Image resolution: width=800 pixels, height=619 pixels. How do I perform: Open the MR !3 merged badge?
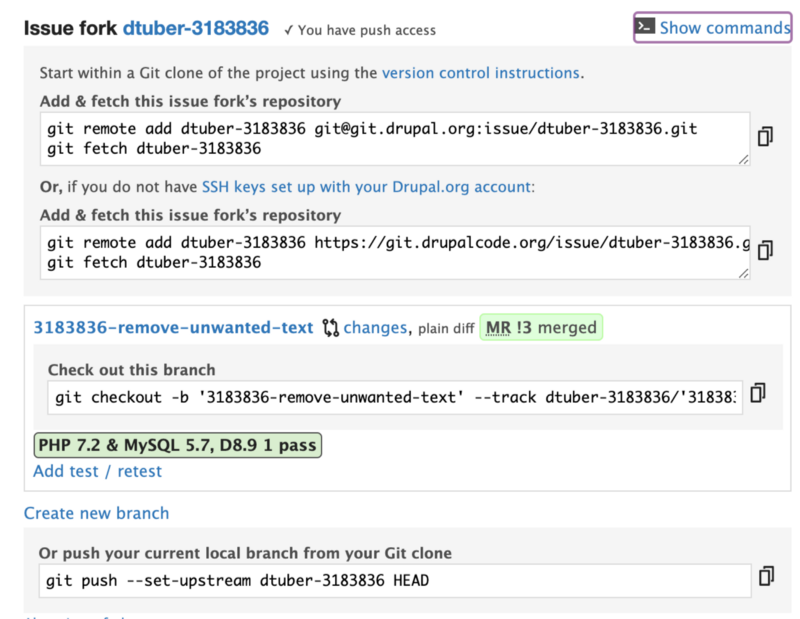click(541, 327)
